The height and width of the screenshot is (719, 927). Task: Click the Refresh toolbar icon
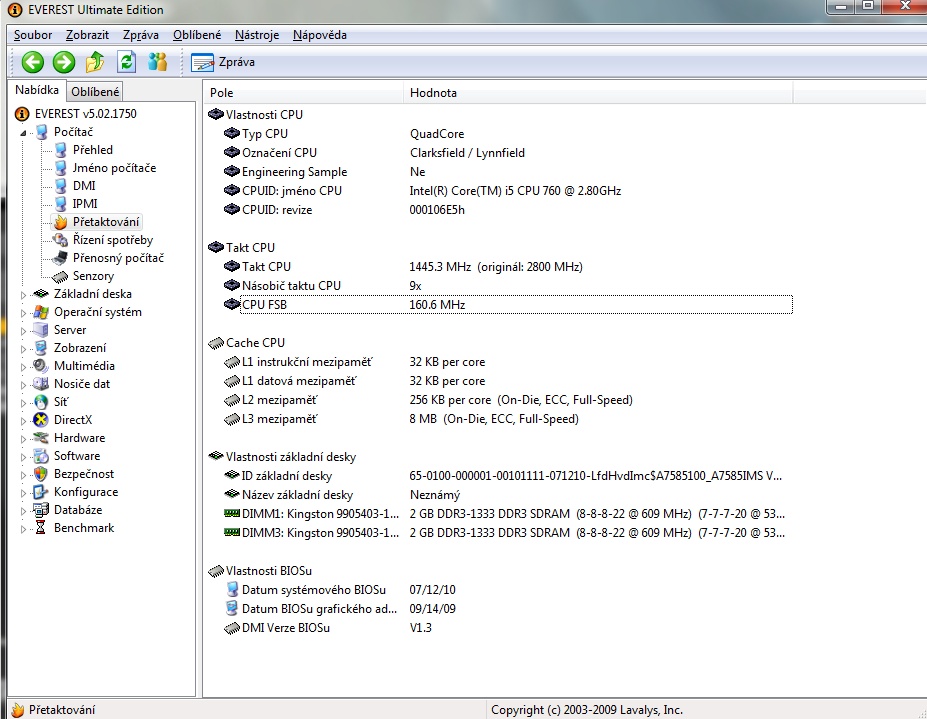click(126, 62)
